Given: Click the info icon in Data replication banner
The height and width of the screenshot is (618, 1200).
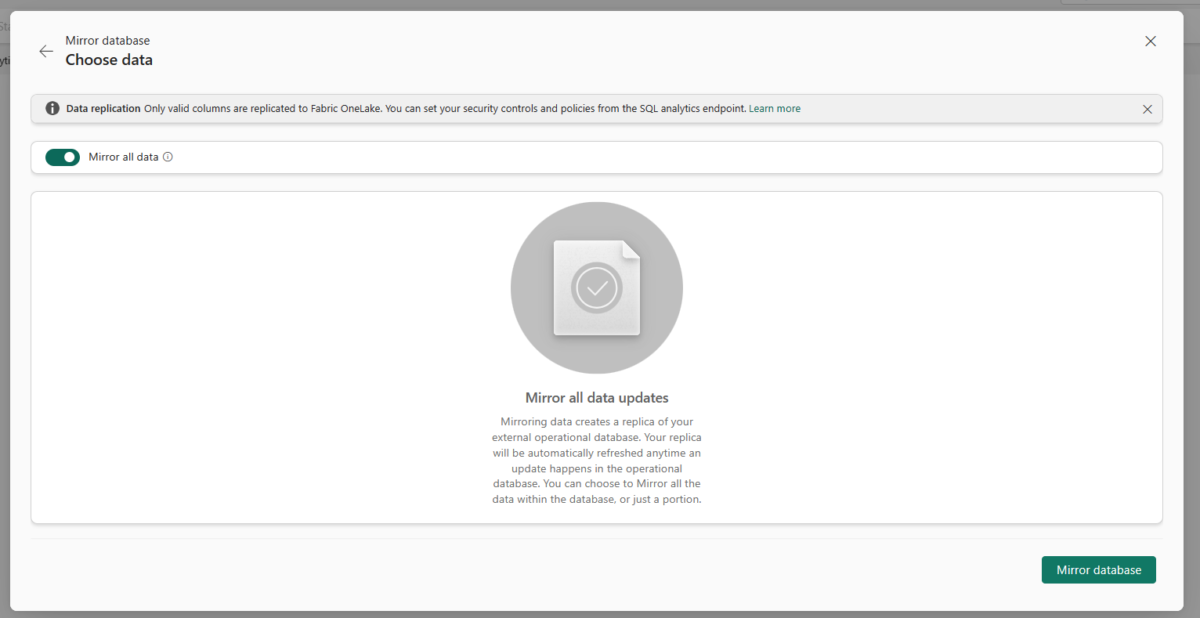Looking at the screenshot, I should tap(52, 109).
